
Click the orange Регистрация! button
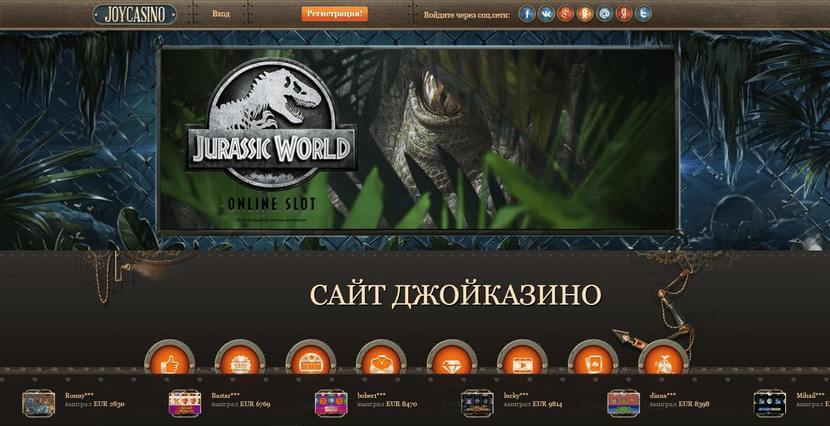tap(335, 14)
